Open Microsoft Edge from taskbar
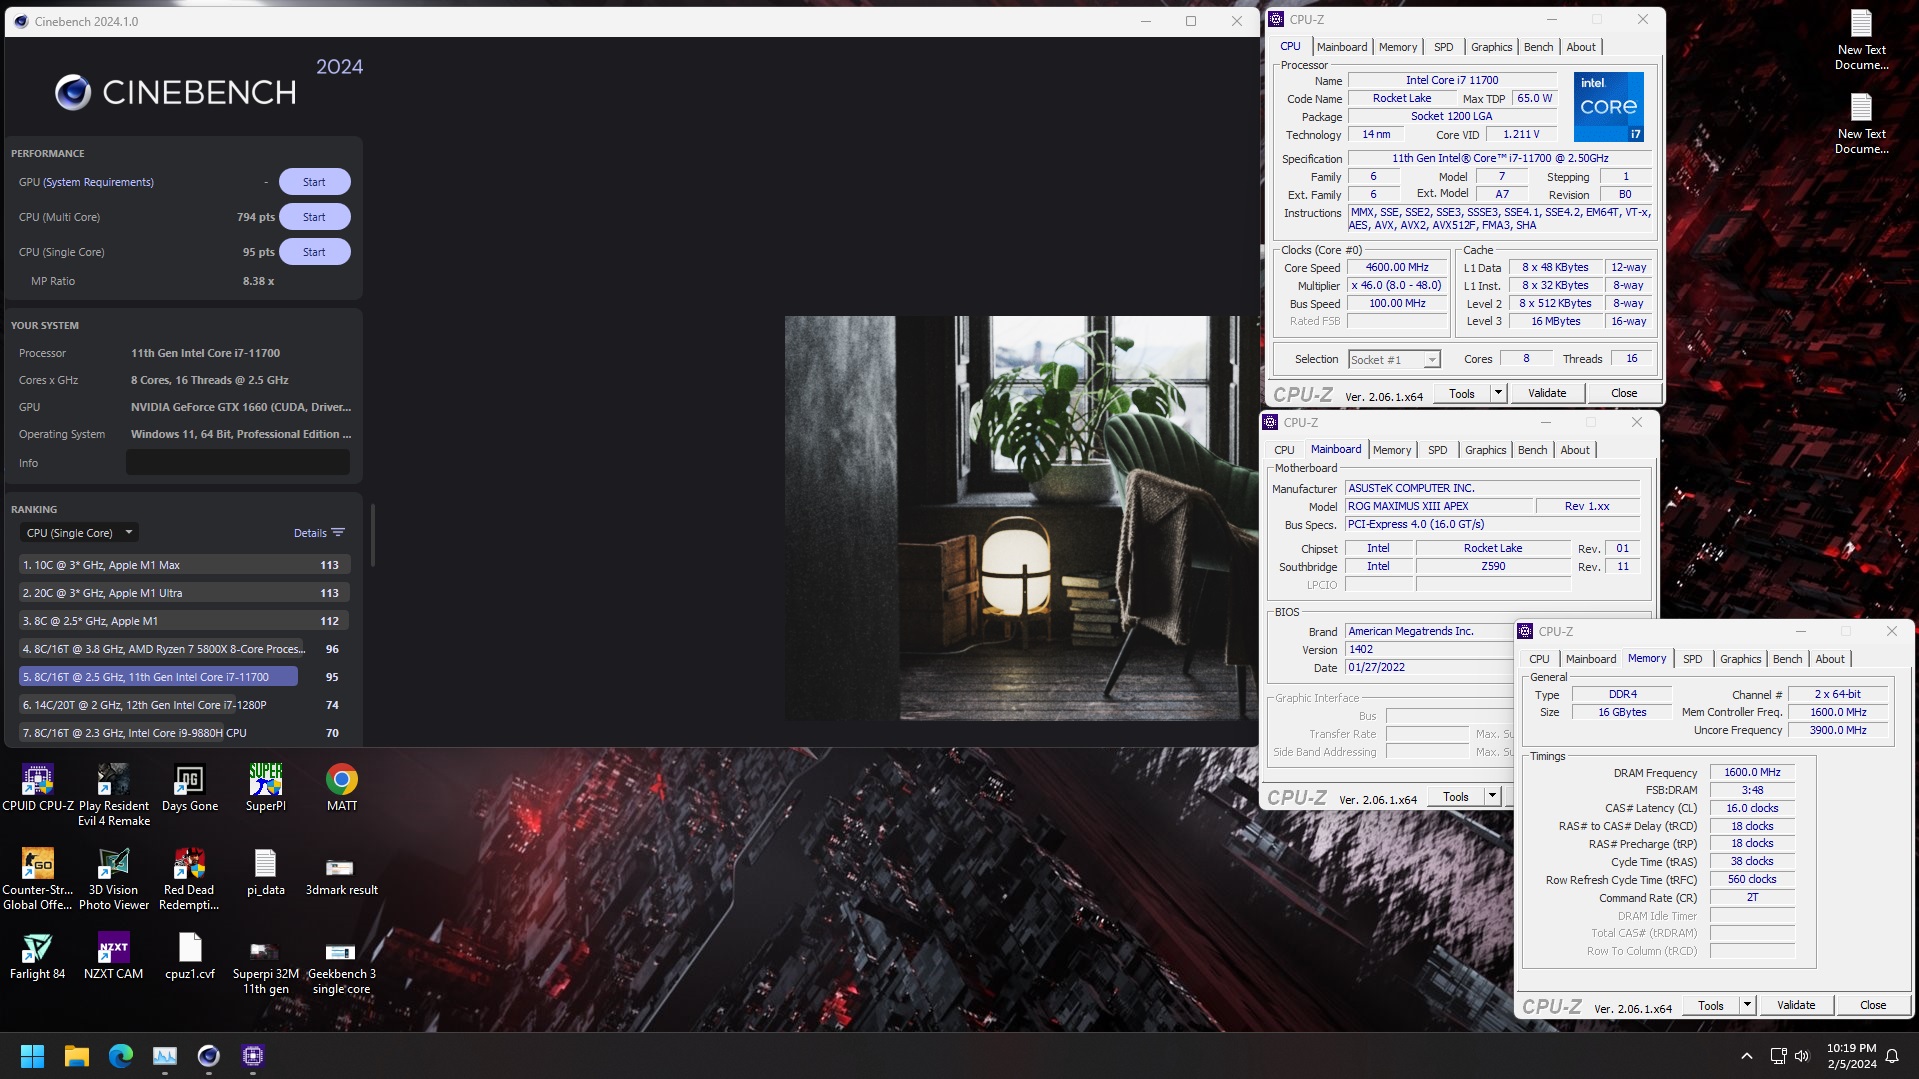1919x1079 pixels. pyautogui.click(x=121, y=1056)
